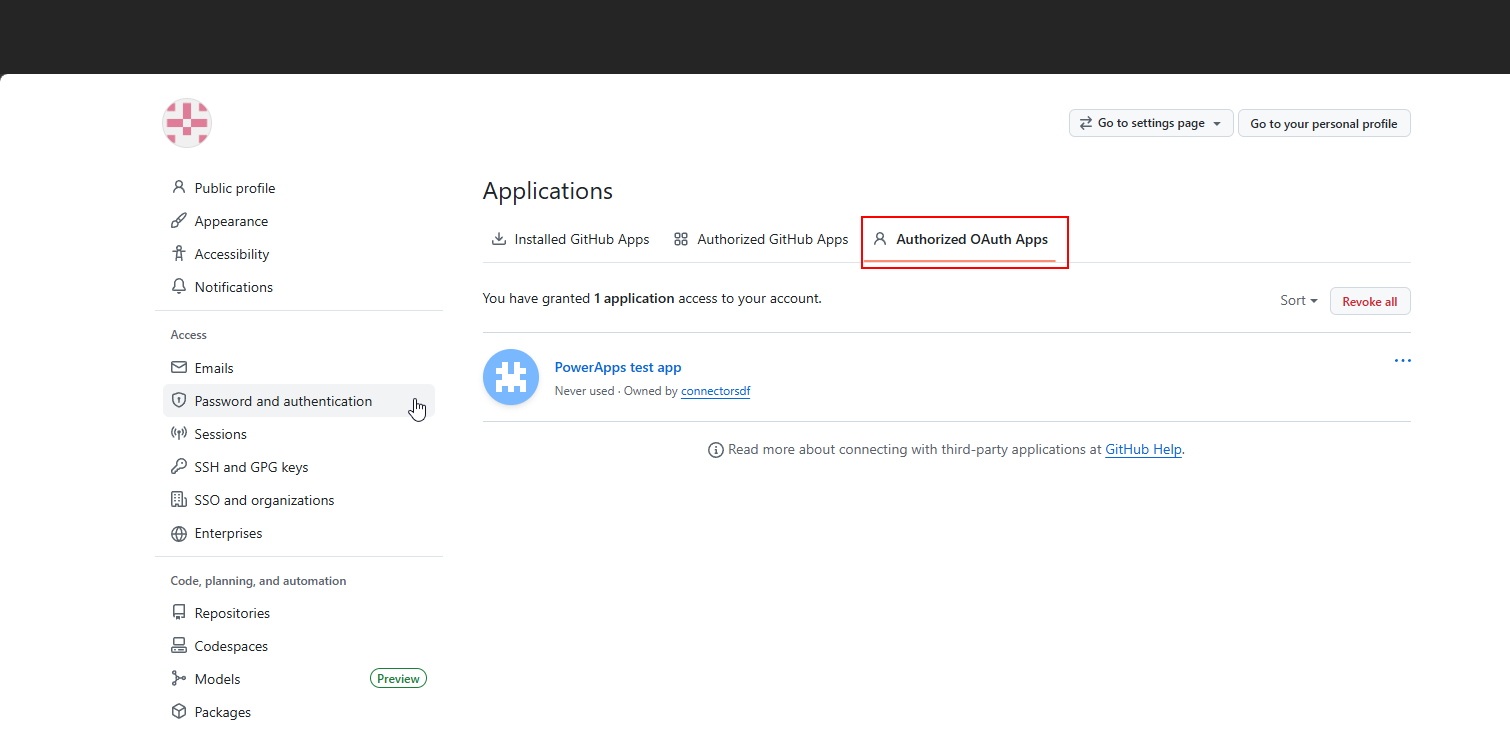Image resolution: width=1510 pixels, height=734 pixels.
Task: Click the pink user avatar image
Action: point(187,124)
